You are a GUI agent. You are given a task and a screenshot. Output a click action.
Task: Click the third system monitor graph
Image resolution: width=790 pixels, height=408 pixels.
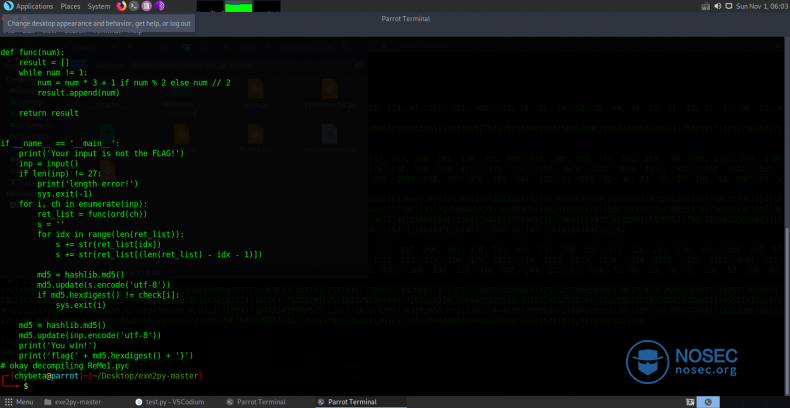pos(267,6)
